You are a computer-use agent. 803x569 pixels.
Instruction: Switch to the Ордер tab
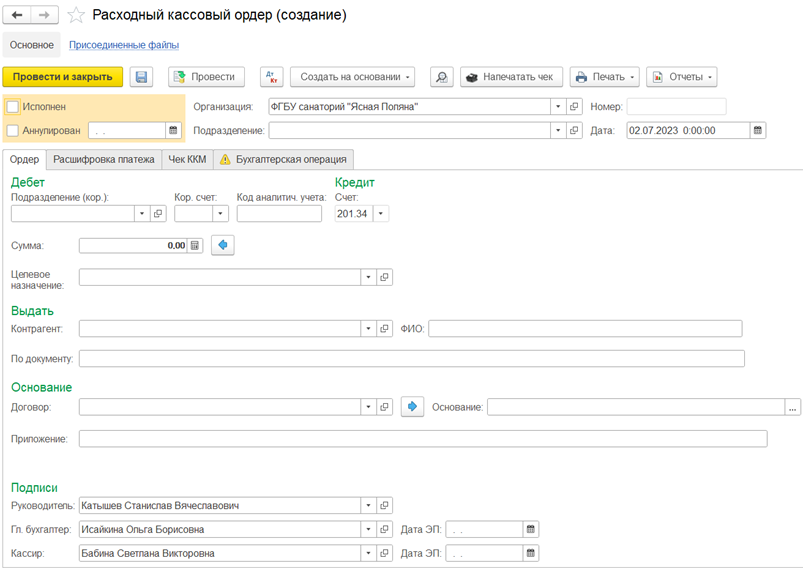[x=24, y=159]
